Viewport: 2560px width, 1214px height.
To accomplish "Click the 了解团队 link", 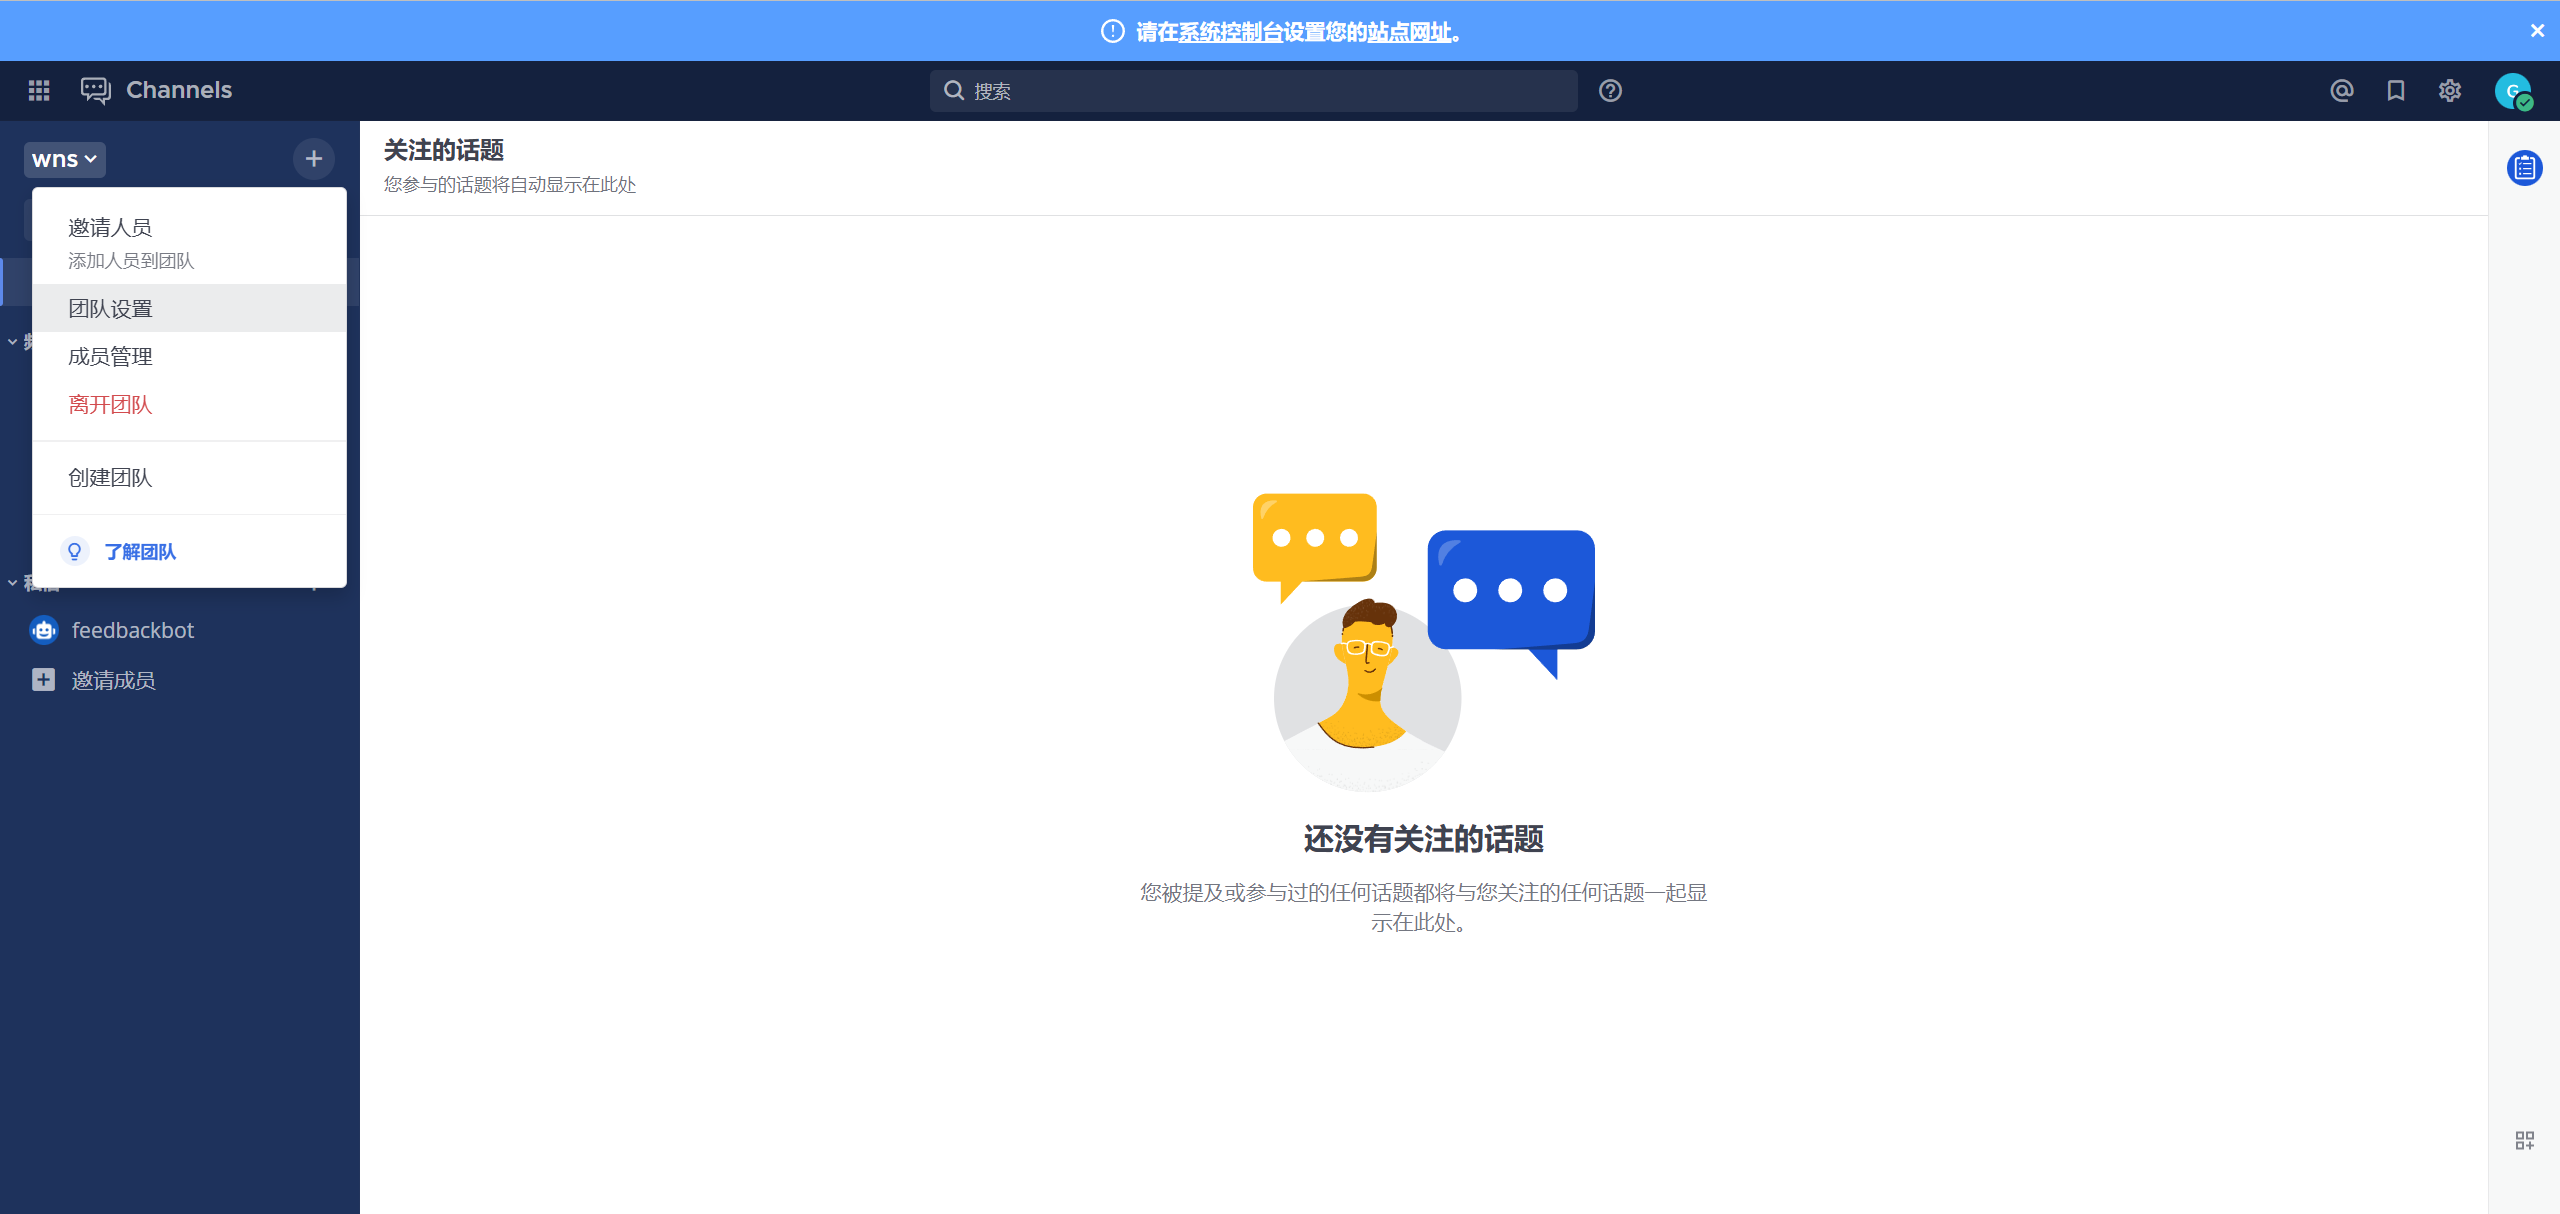I will point(140,552).
